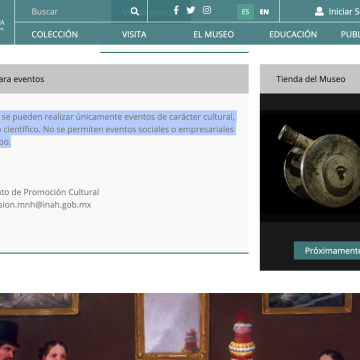Open the museum's Instagram page
This screenshot has width=360, height=360.
click(207, 10)
